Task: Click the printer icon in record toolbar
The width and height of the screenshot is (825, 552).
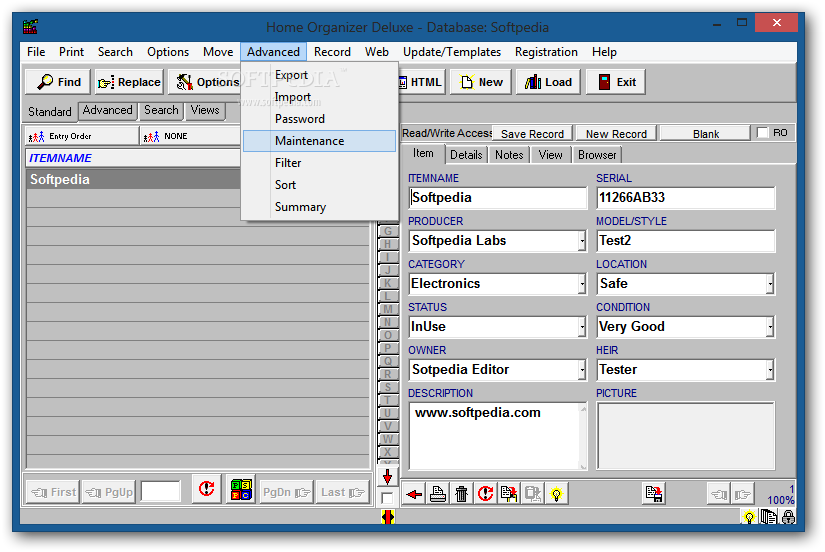Action: 438,494
